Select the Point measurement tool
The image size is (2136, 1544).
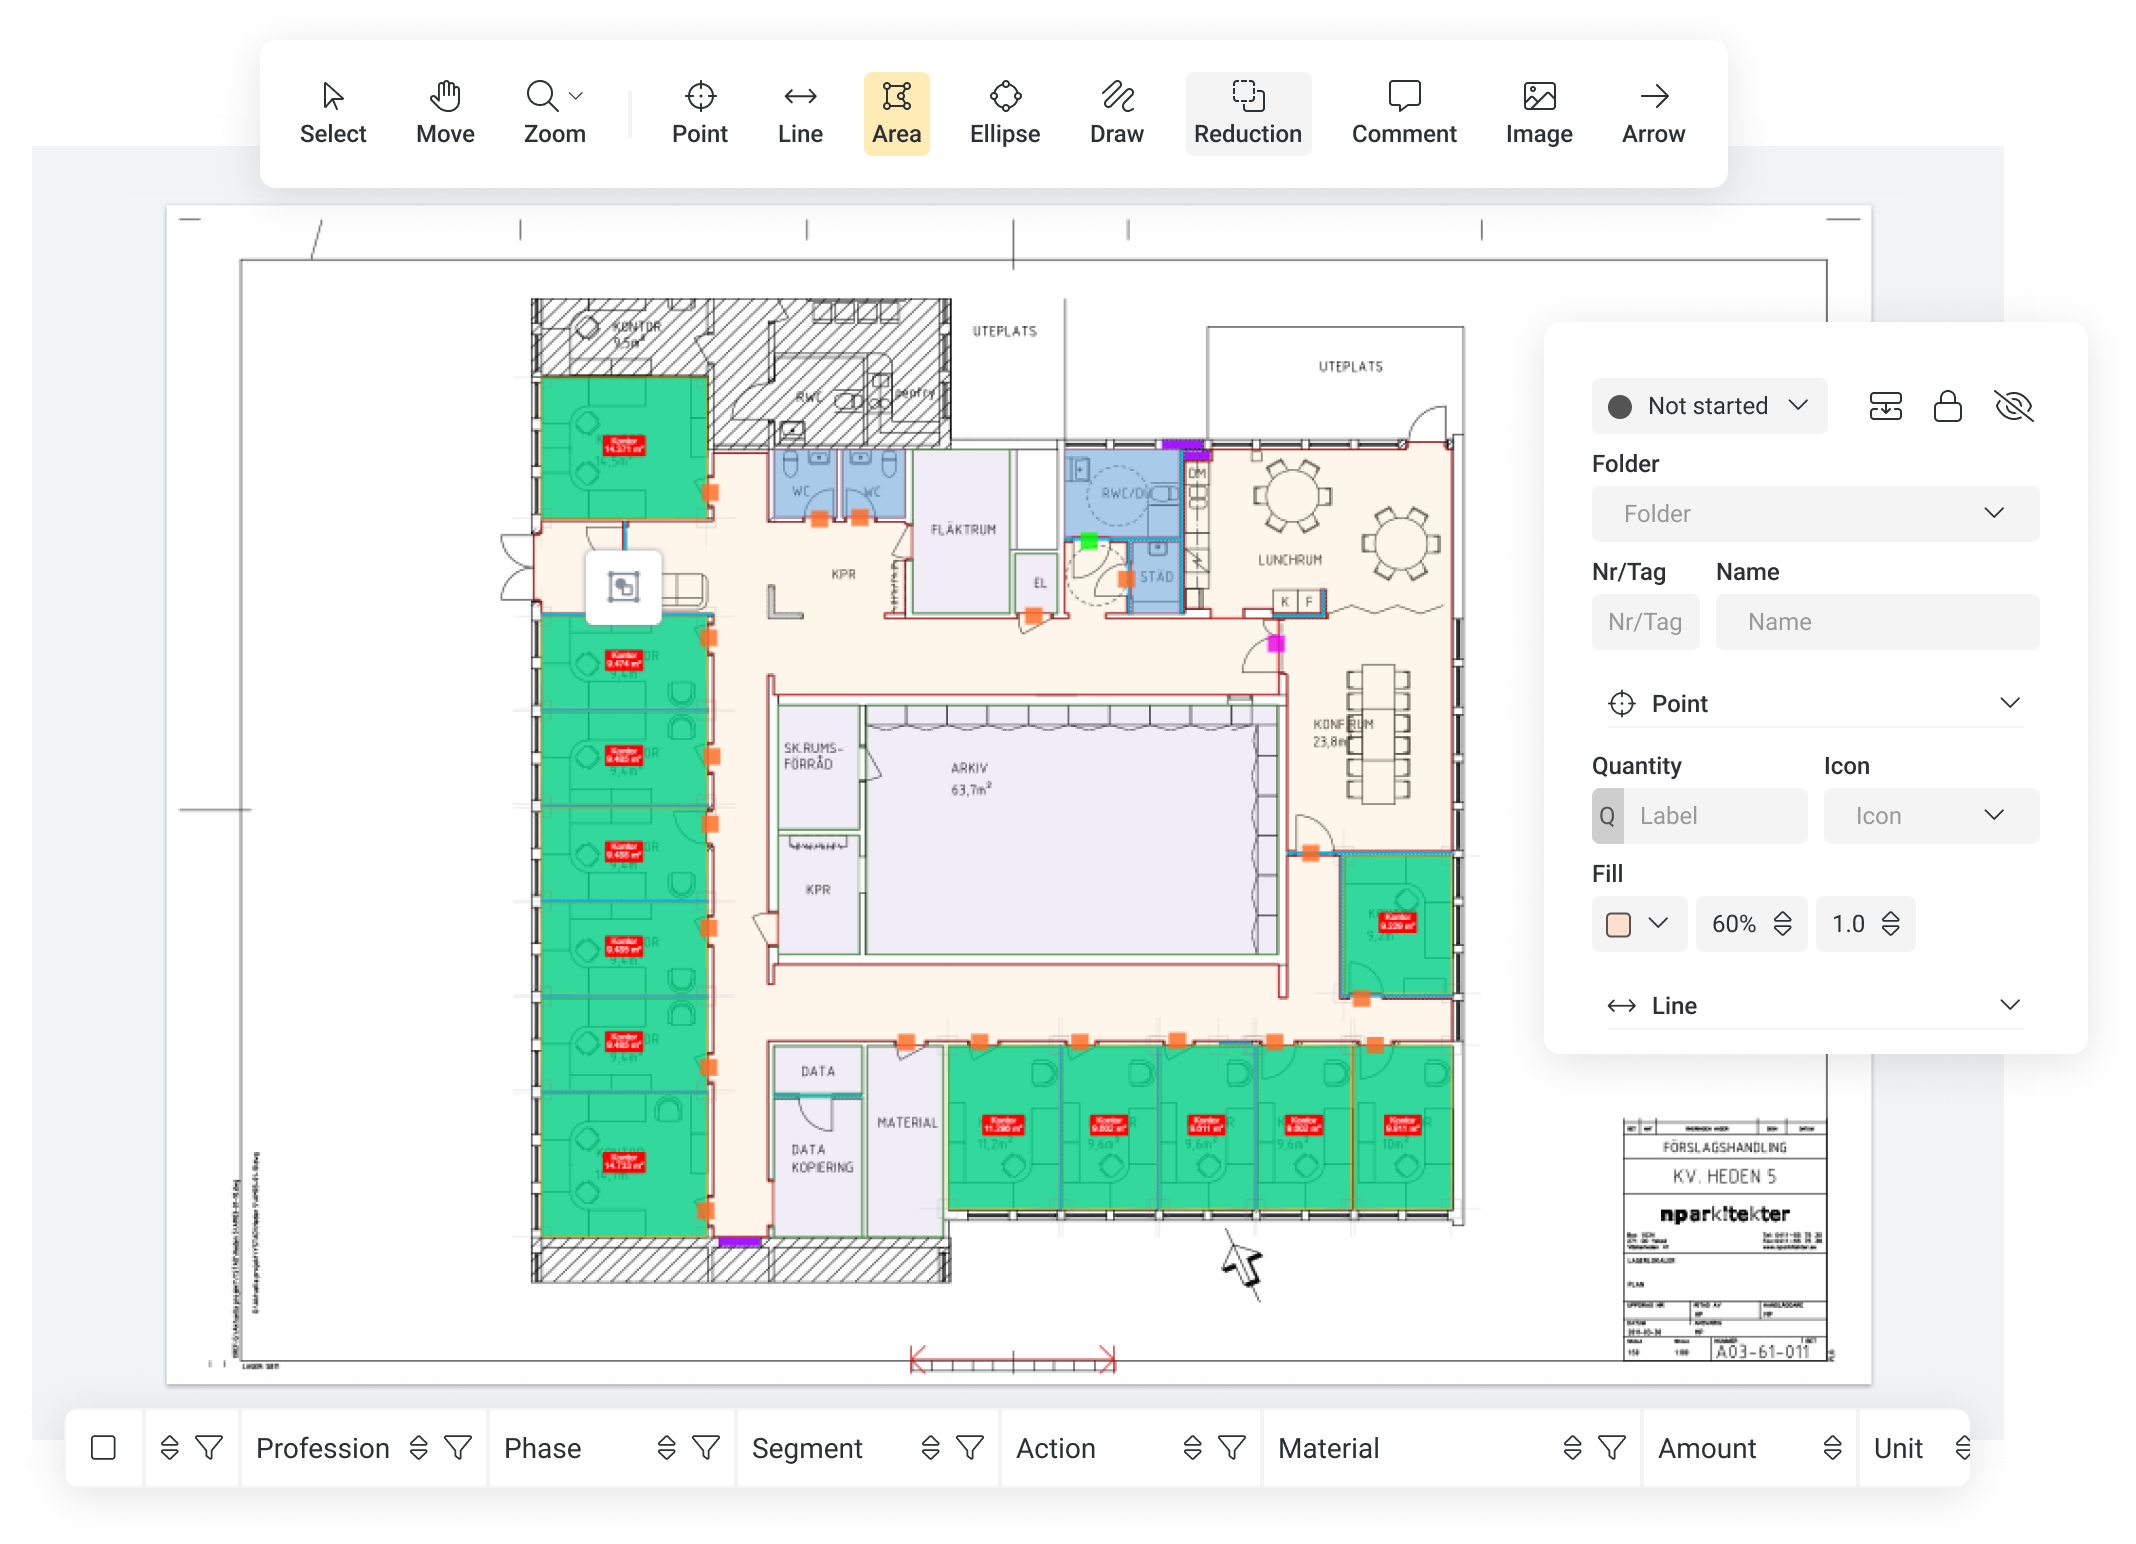[699, 114]
